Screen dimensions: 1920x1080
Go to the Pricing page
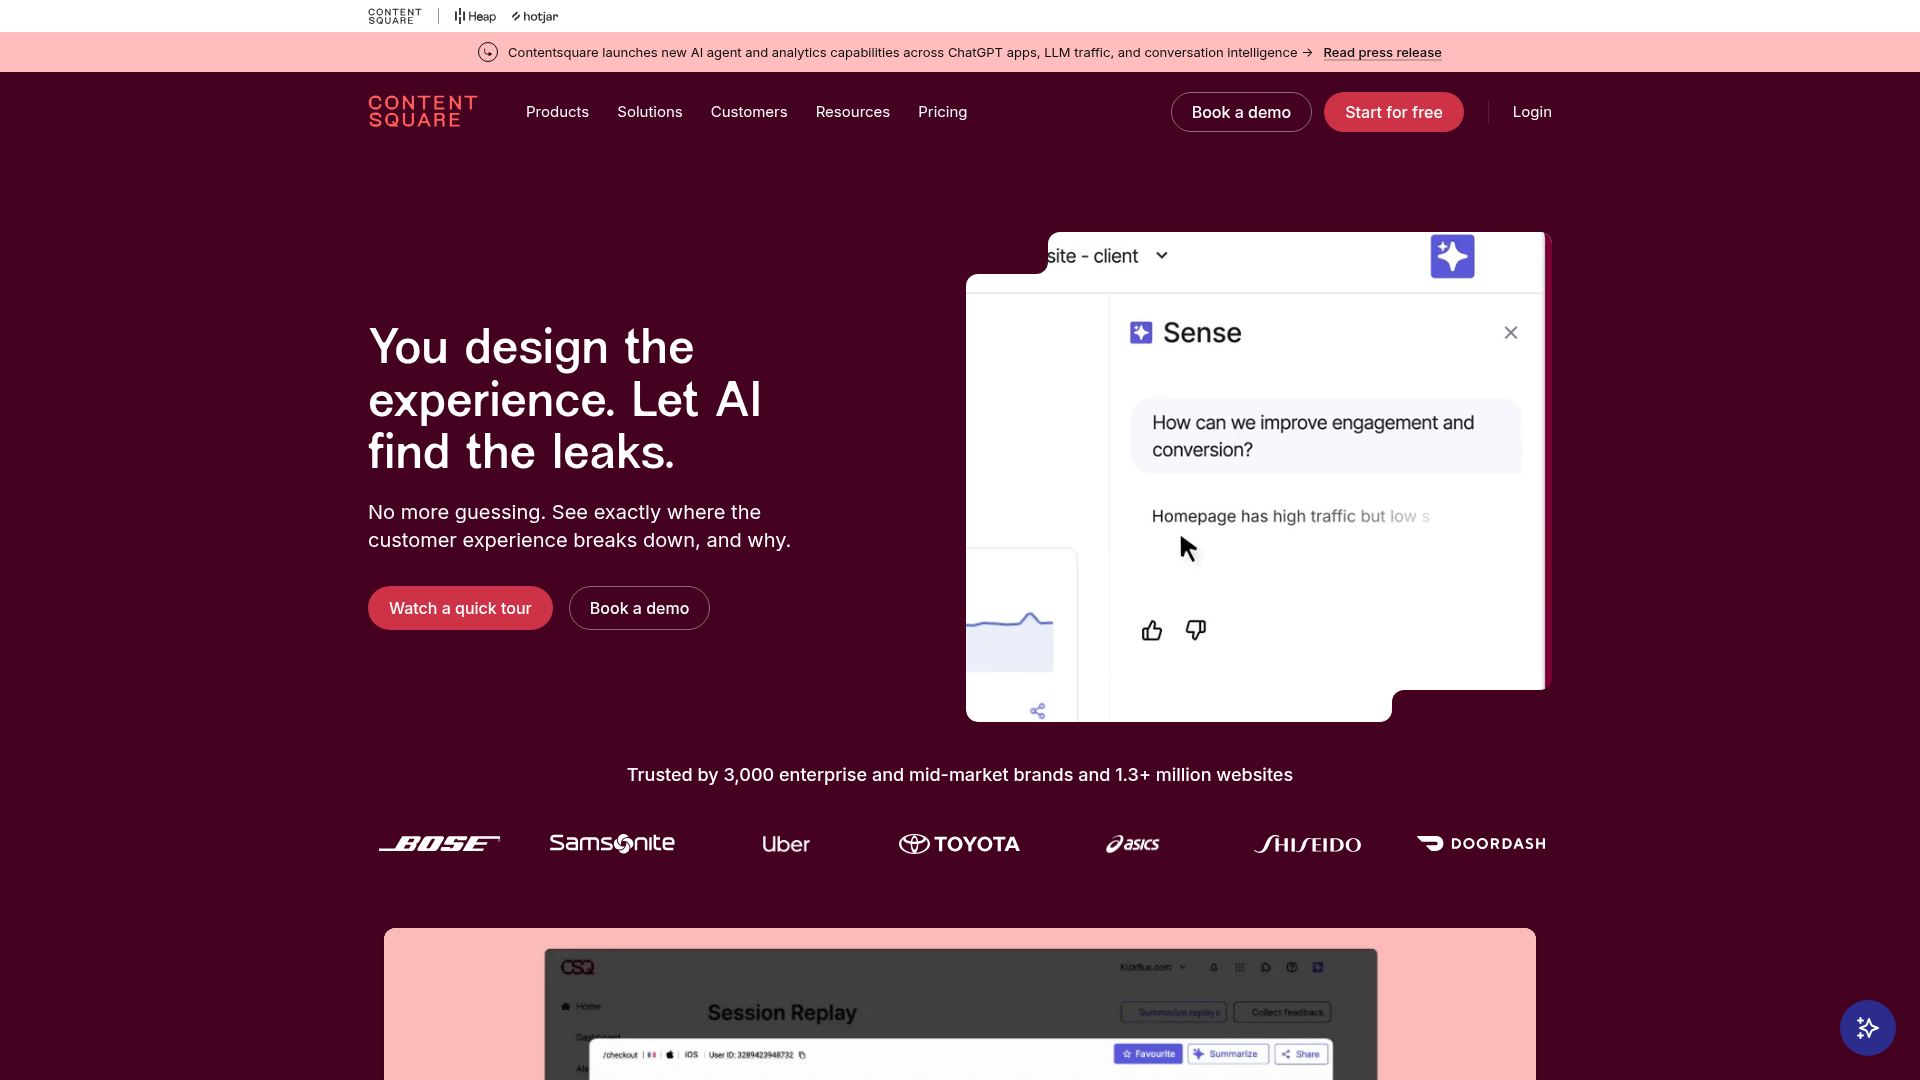click(943, 112)
